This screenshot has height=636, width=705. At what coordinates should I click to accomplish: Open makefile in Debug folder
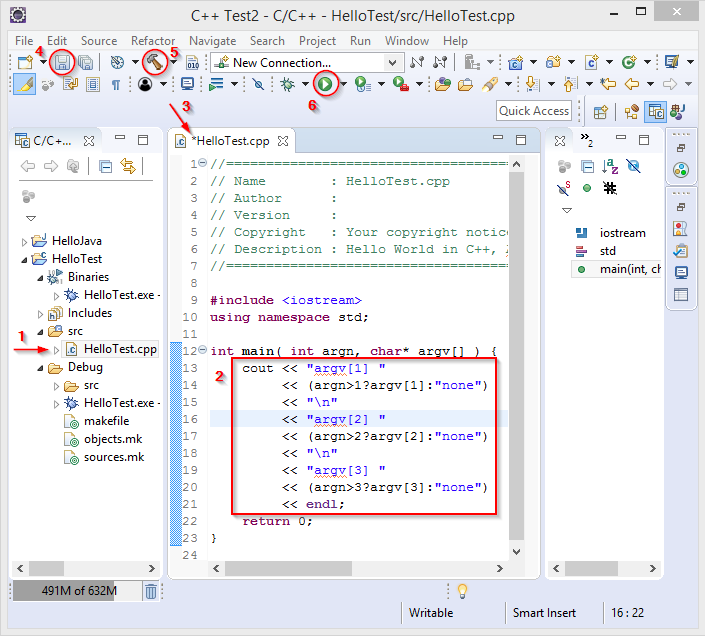pos(107,421)
